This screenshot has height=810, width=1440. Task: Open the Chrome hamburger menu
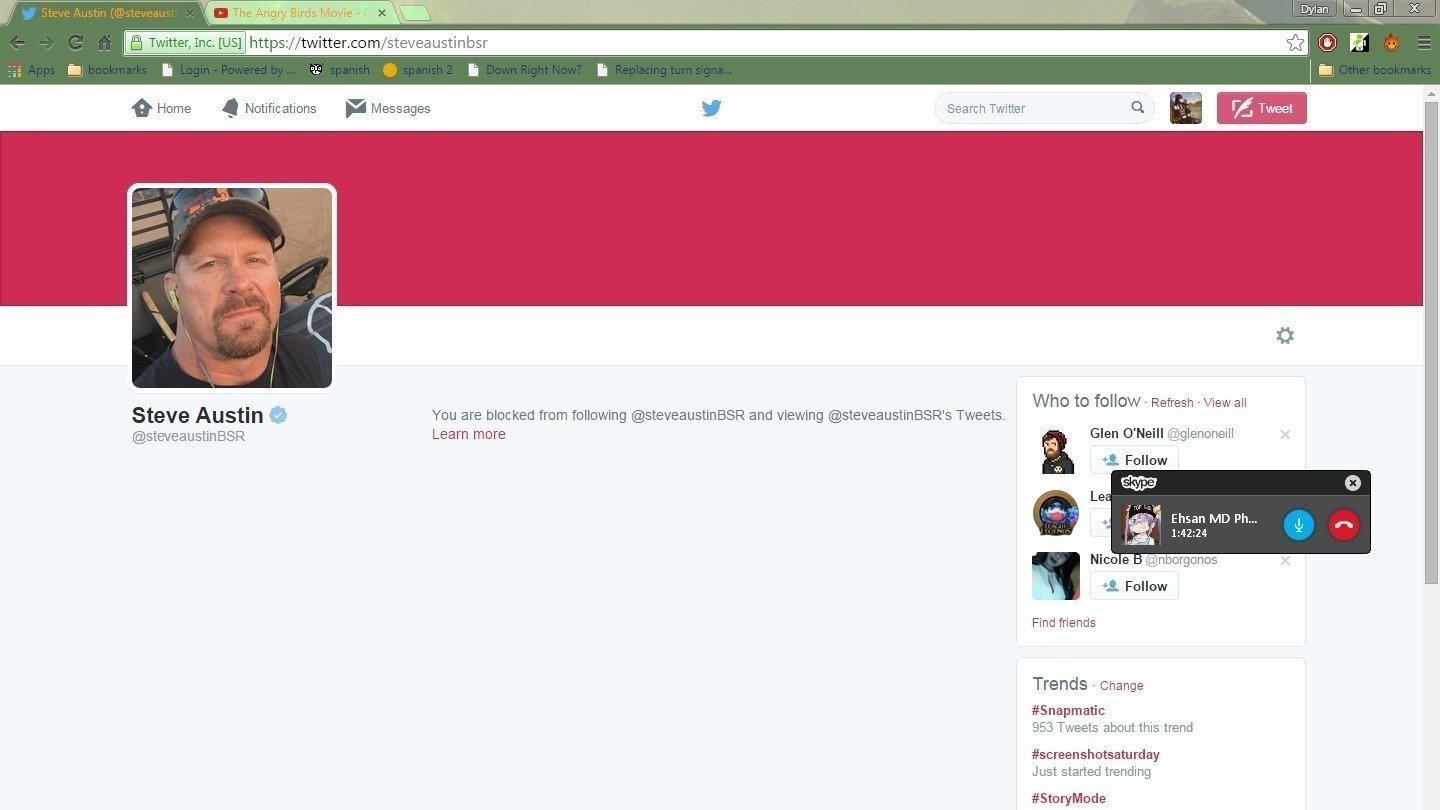[x=1424, y=42]
